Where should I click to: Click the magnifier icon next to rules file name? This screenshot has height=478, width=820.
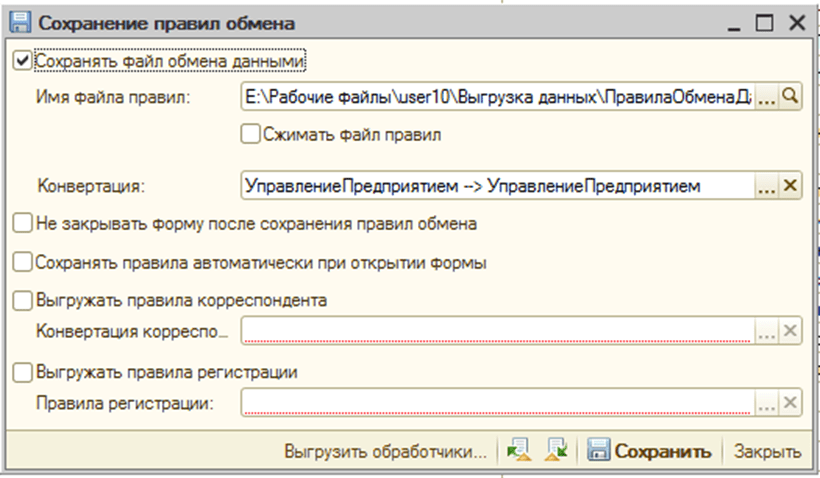[791, 97]
